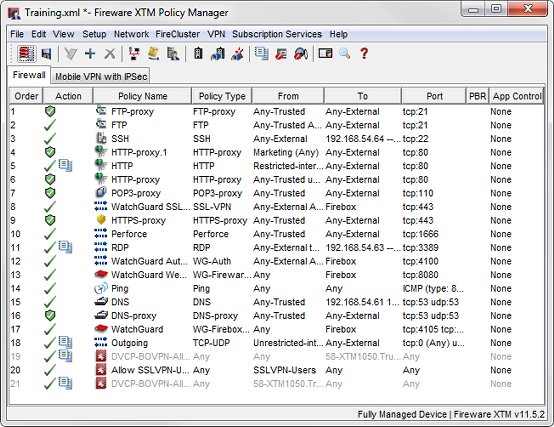Switch to the Firewall tab
The height and width of the screenshot is (427, 554).
pyautogui.click(x=29, y=75)
